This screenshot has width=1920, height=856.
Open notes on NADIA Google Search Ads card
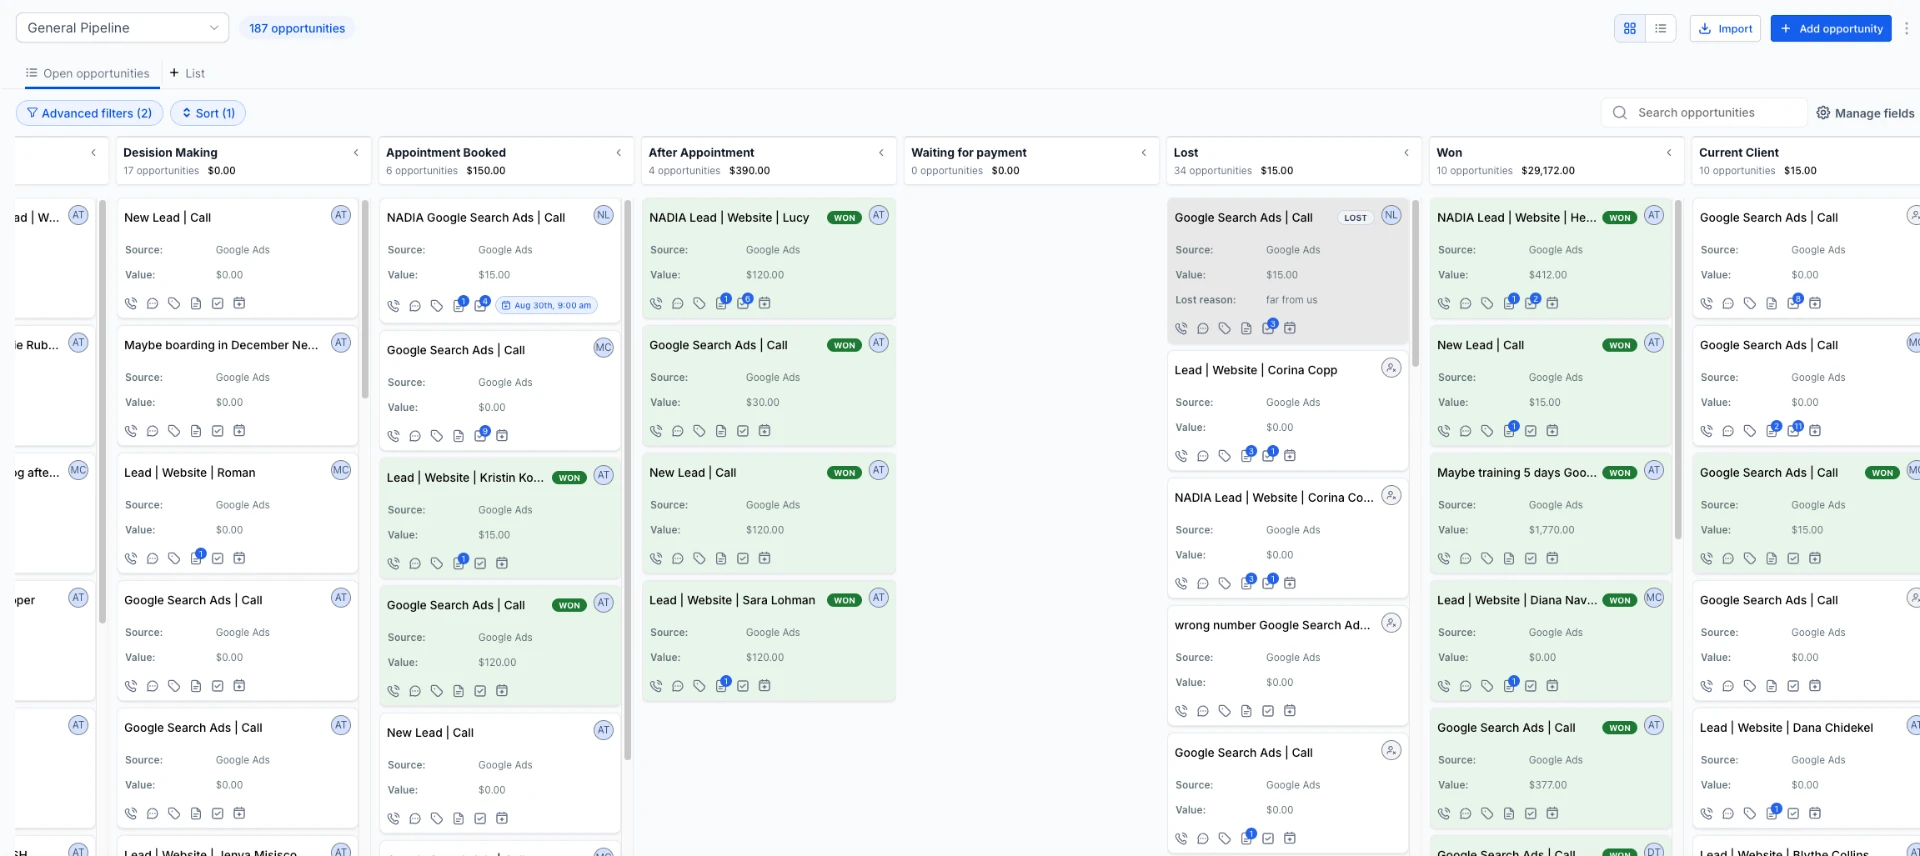459,306
